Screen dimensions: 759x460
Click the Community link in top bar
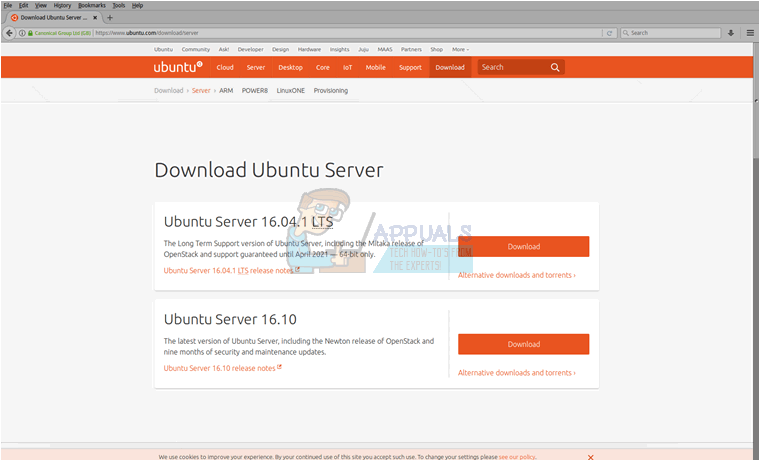[196, 49]
